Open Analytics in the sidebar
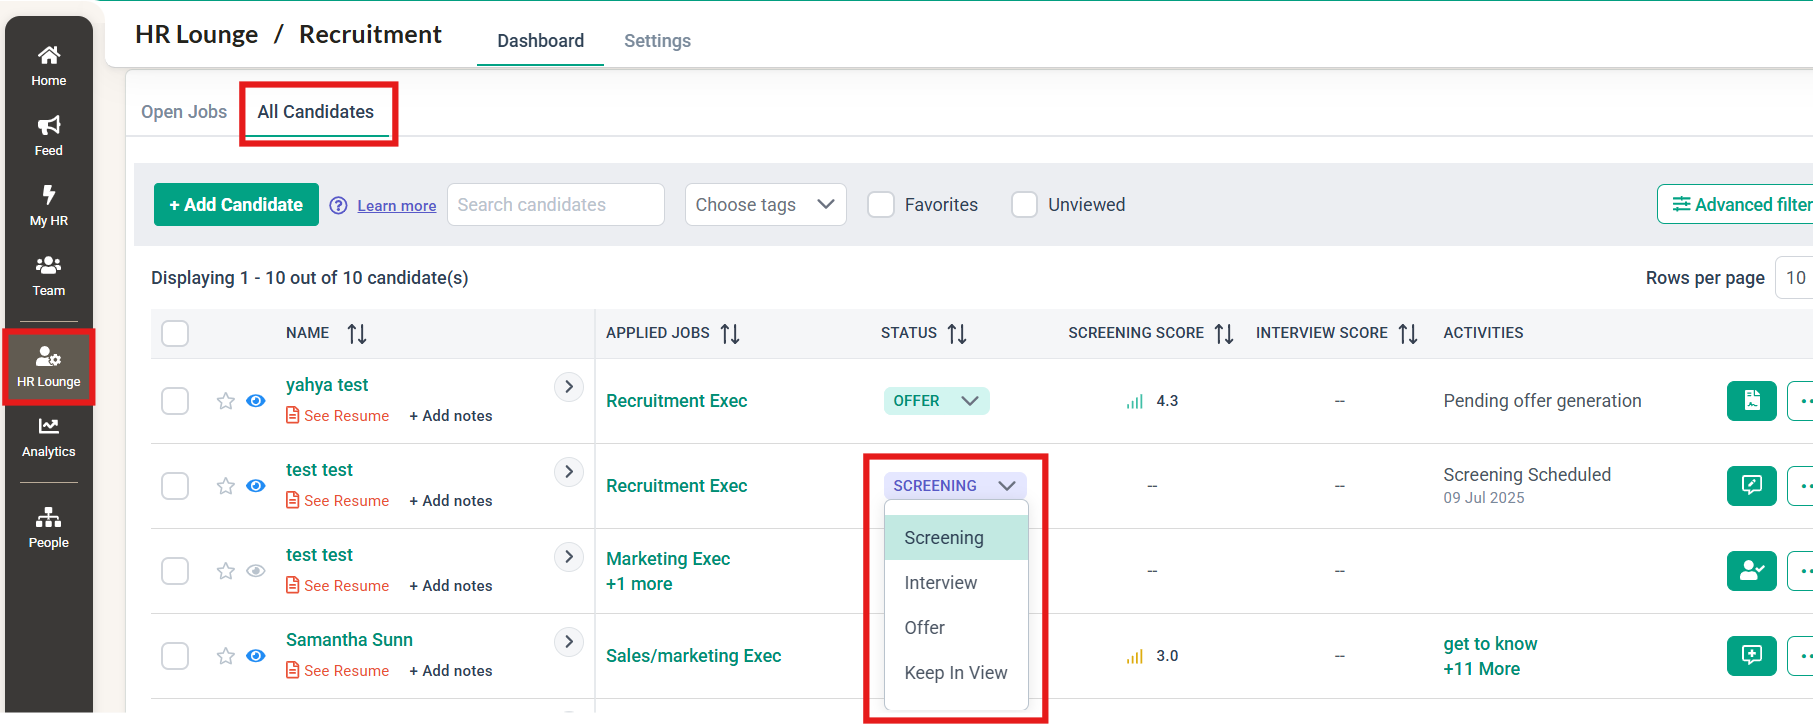Viewport: 1813px width, 724px height. click(x=48, y=437)
